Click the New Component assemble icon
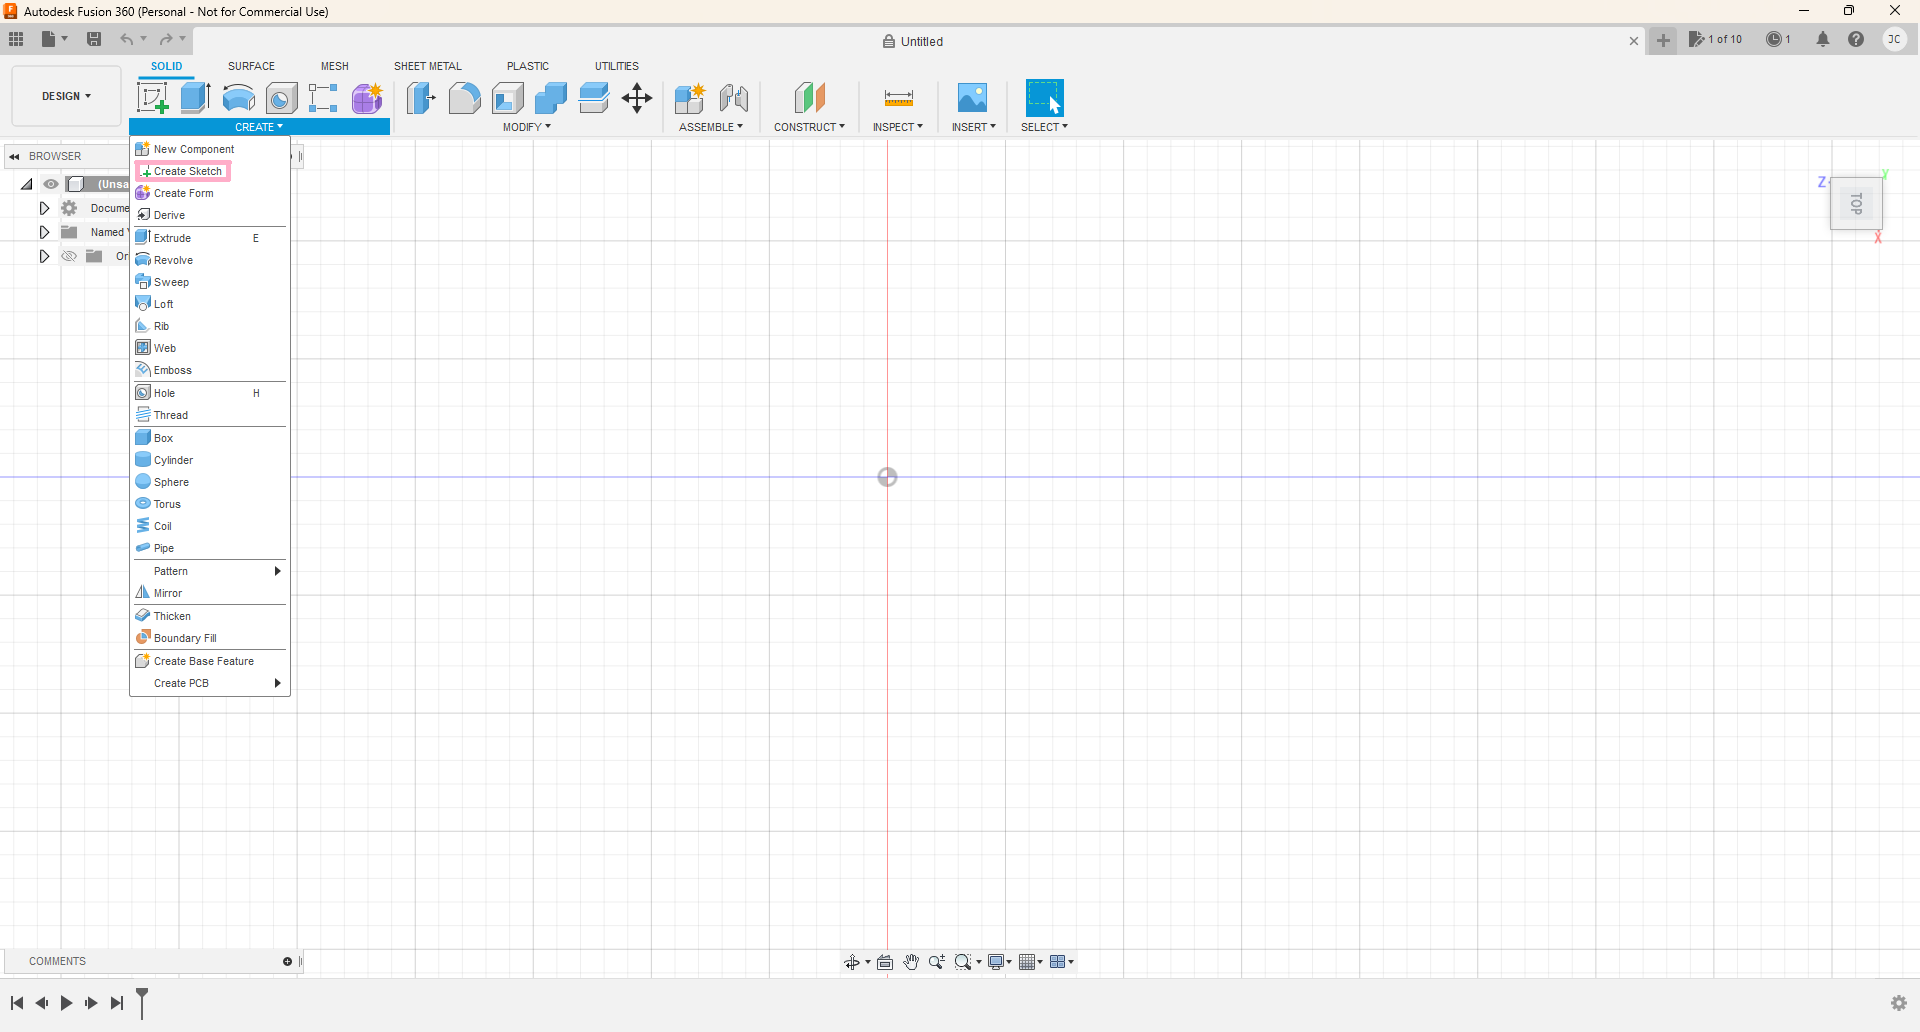The width and height of the screenshot is (1920, 1032). (x=690, y=98)
